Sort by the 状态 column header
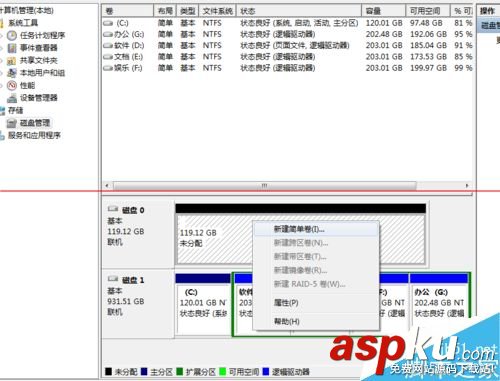 pos(299,11)
